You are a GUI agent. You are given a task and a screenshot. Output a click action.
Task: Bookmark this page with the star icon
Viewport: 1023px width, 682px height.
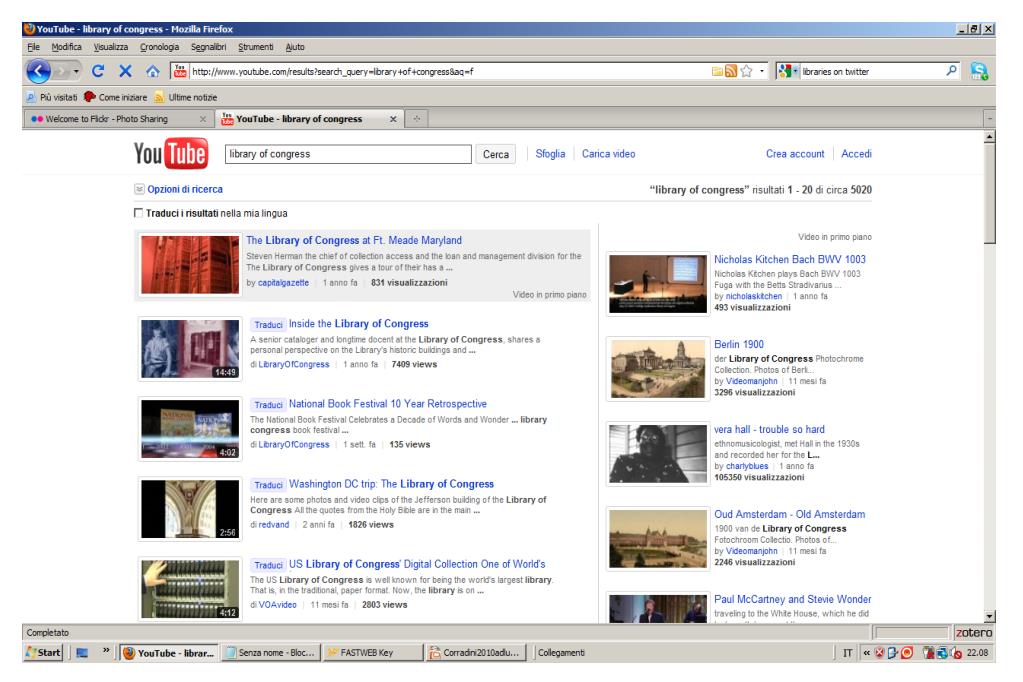tap(747, 71)
